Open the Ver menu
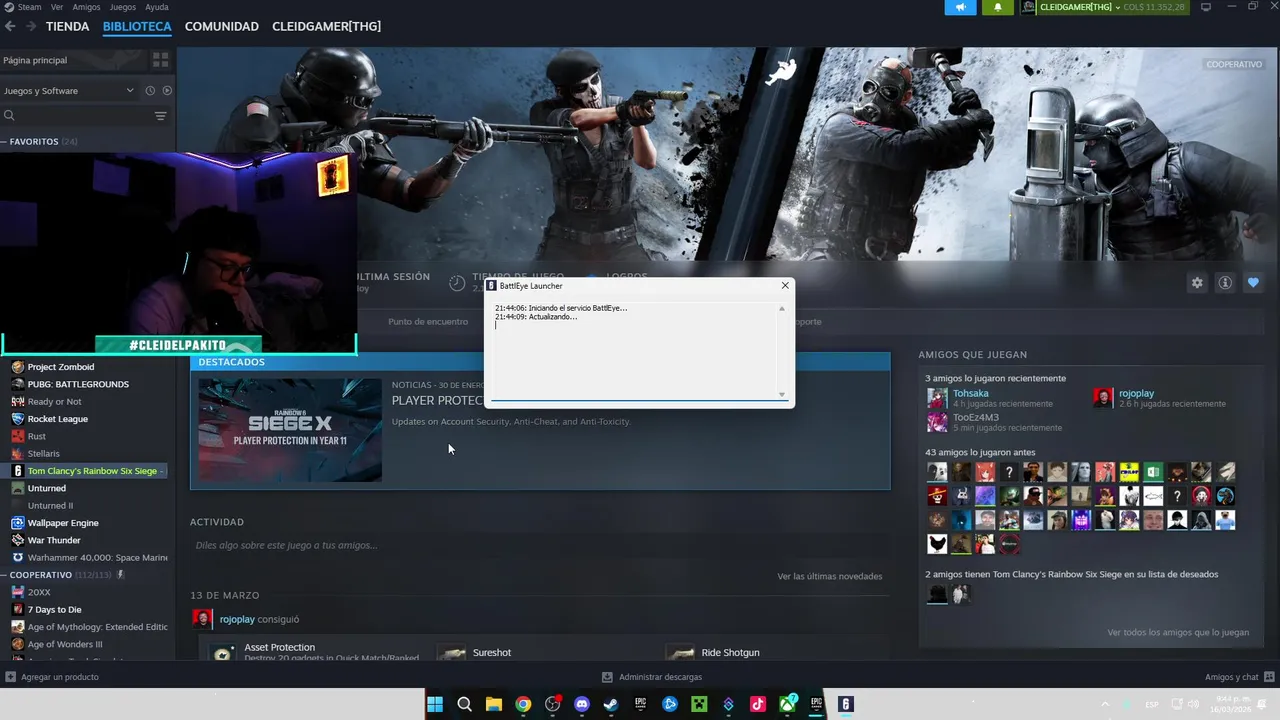This screenshot has width=1280, height=720. [x=57, y=7]
